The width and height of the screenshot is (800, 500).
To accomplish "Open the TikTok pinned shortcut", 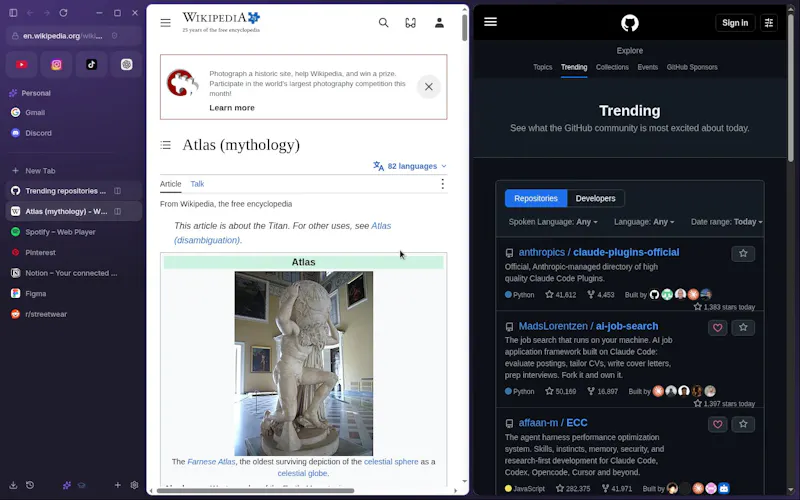I will click(x=91, y=64).
